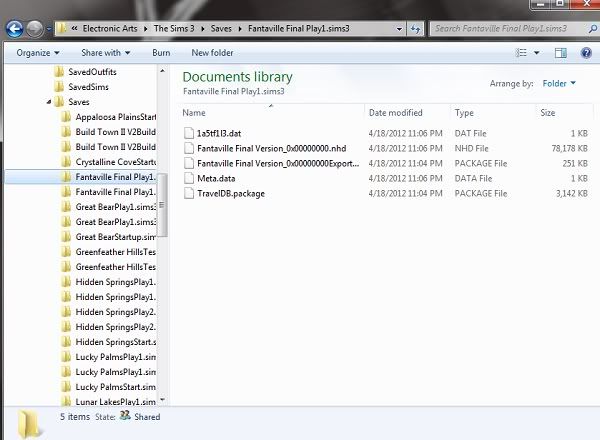Click the navigation pane scrollbar thumb
Screen dimensions: 600x440
[162, 205]
